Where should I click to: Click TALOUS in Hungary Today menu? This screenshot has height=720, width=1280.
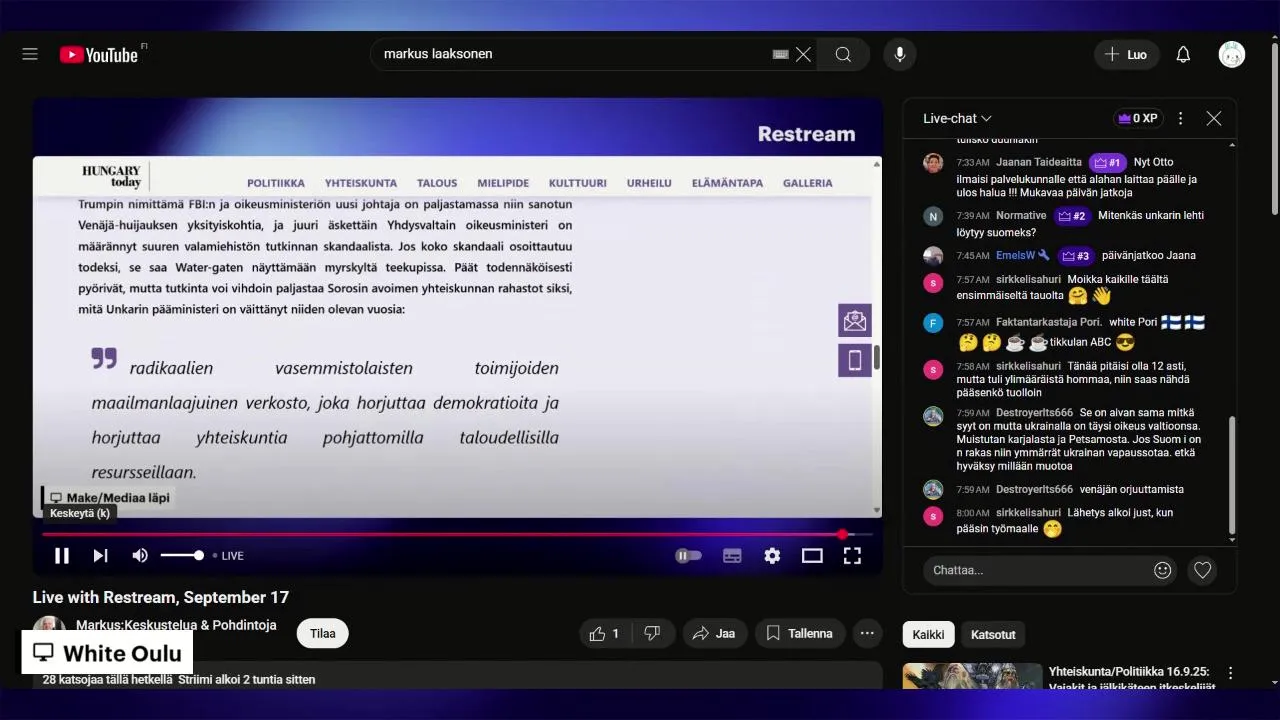click(x=437, y=183)
